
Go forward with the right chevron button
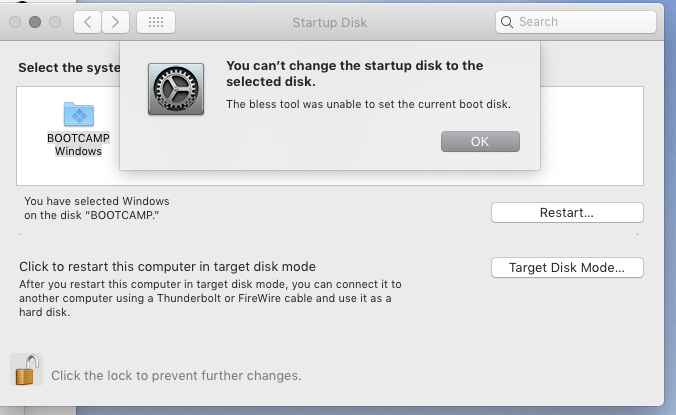pos(115,22)
